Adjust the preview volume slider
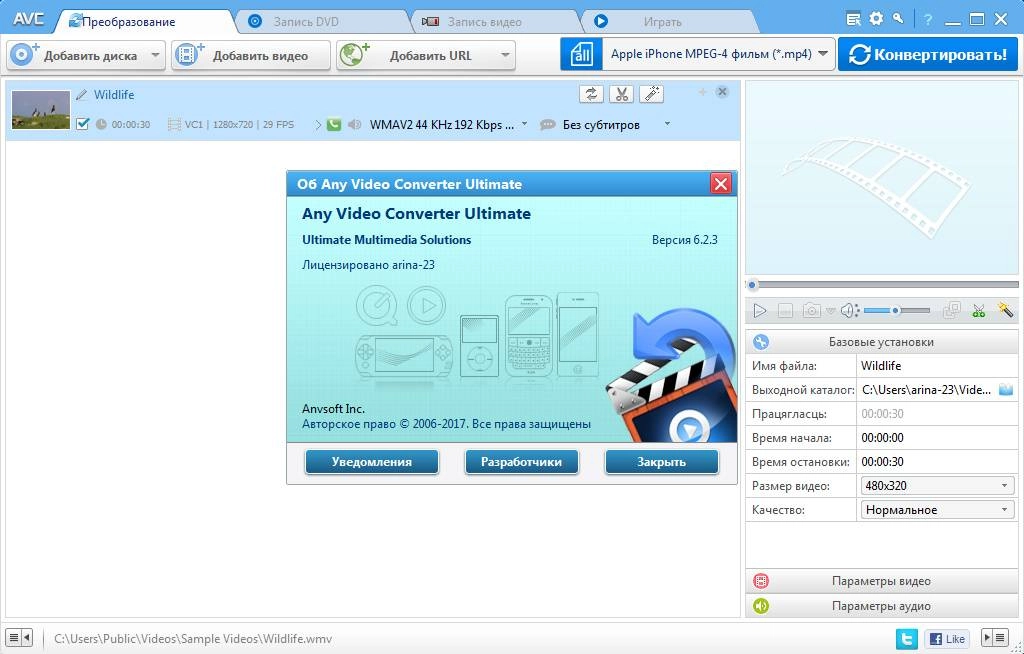The height and width of the screenshot is (654, 1024). coord(897,311)
